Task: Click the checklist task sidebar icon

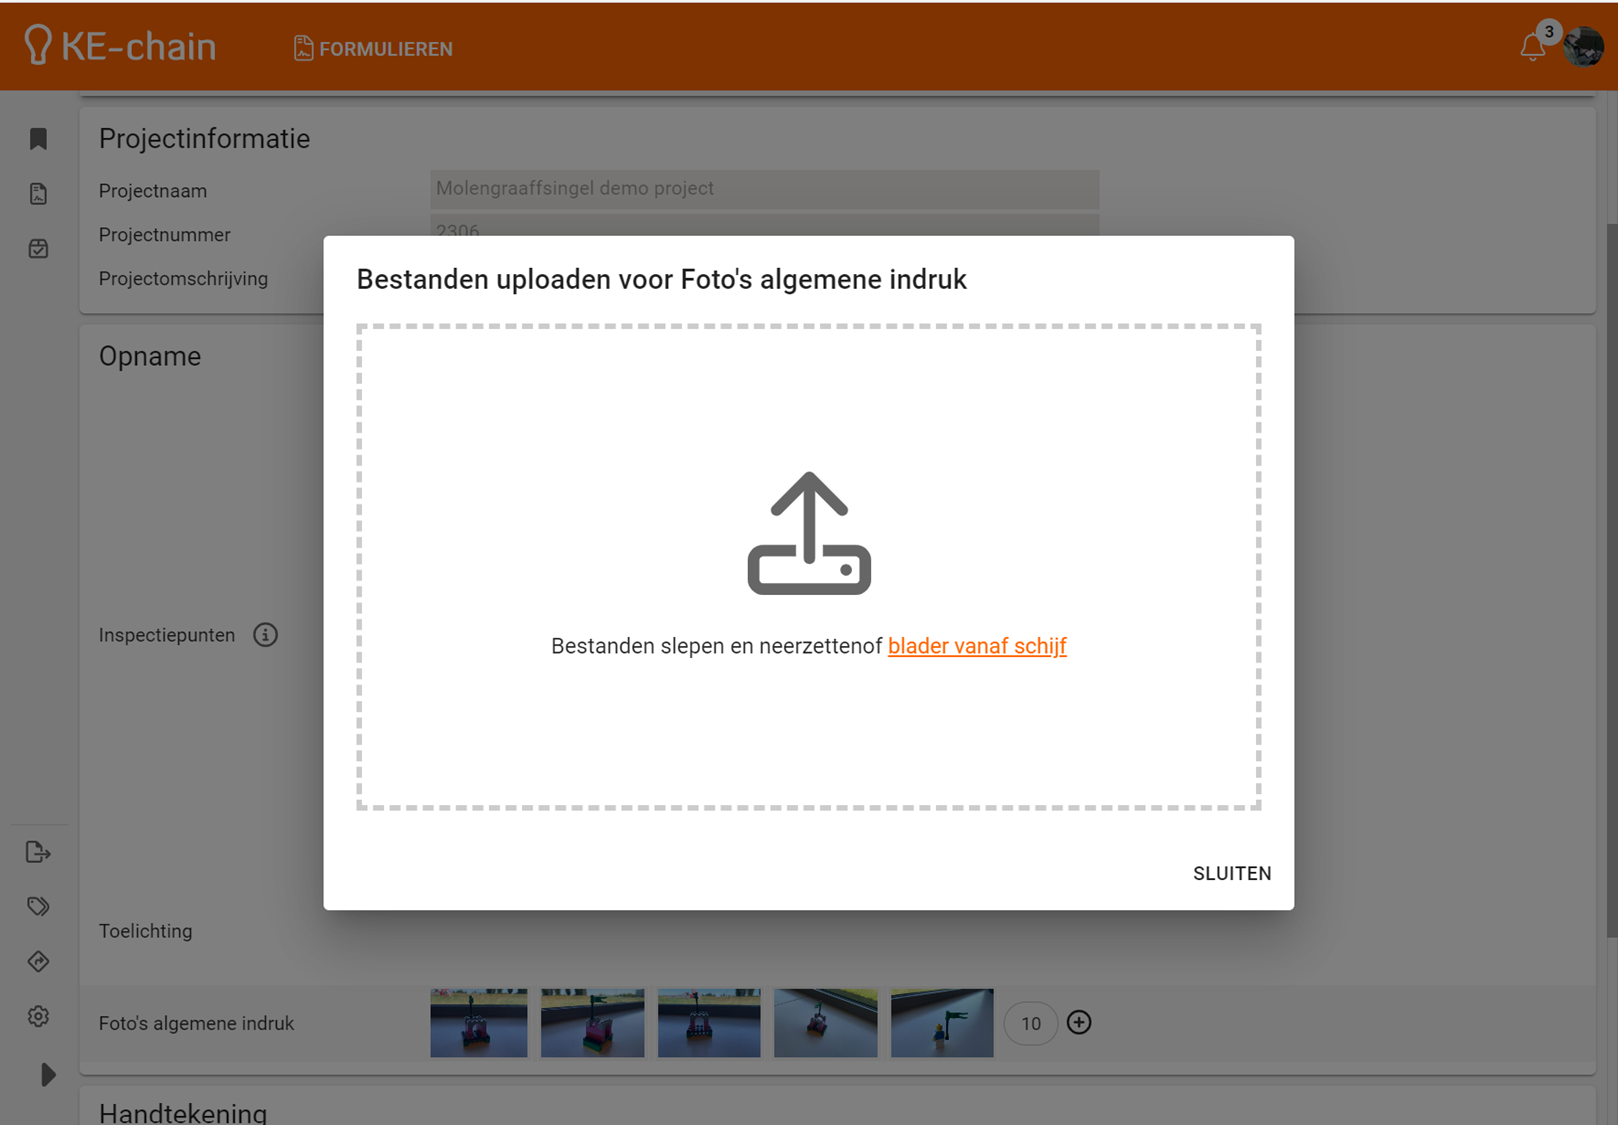Action: point(38,249)
